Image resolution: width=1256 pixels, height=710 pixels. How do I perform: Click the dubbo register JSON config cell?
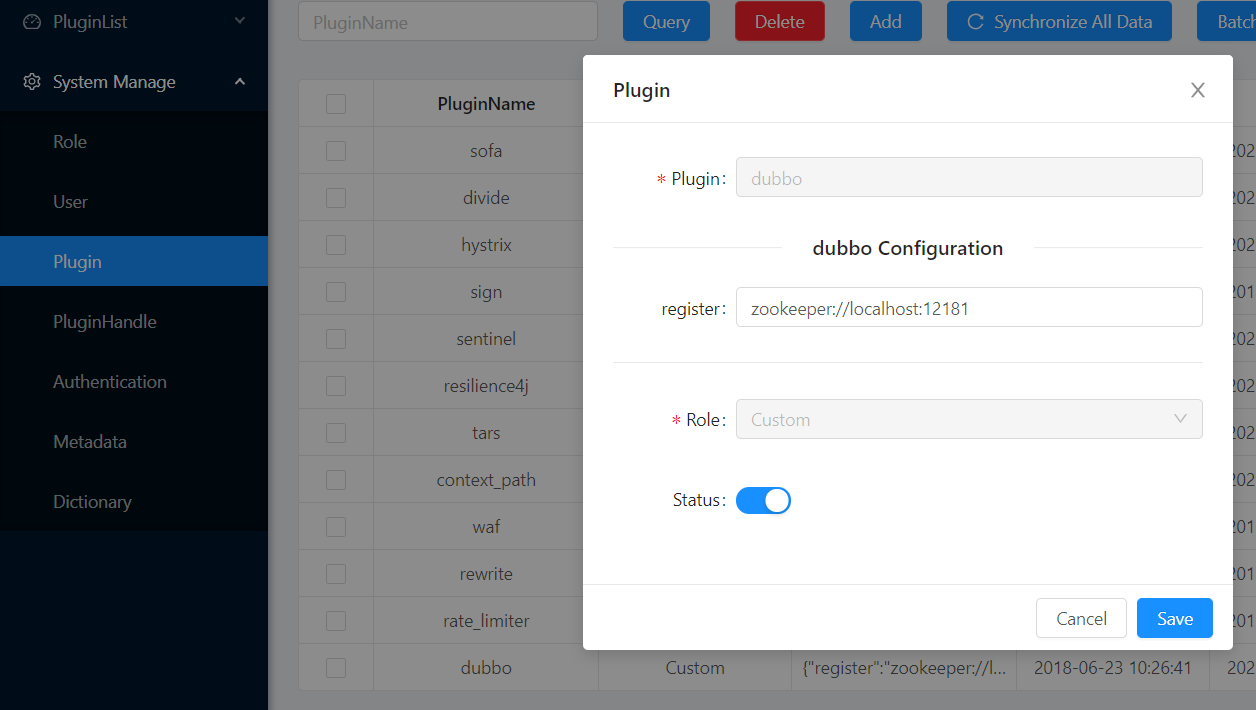(904, 668)
